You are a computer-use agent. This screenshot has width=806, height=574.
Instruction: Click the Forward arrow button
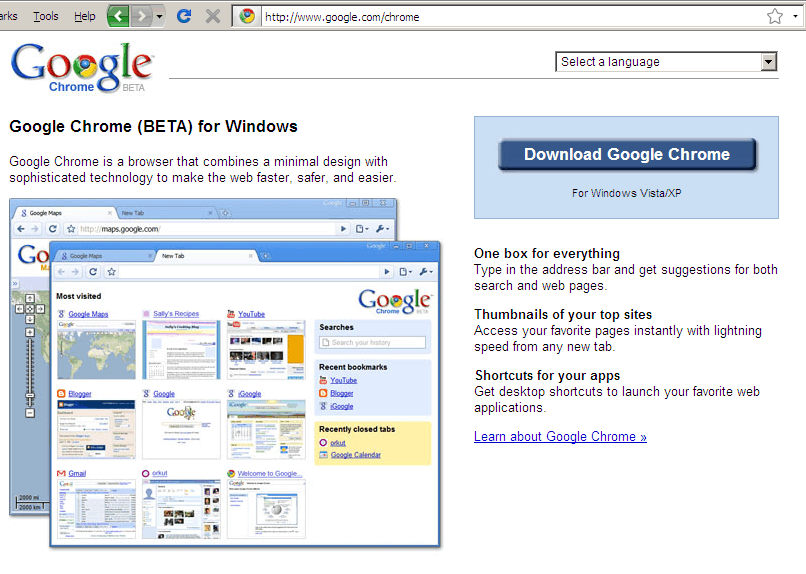(142, 16)
